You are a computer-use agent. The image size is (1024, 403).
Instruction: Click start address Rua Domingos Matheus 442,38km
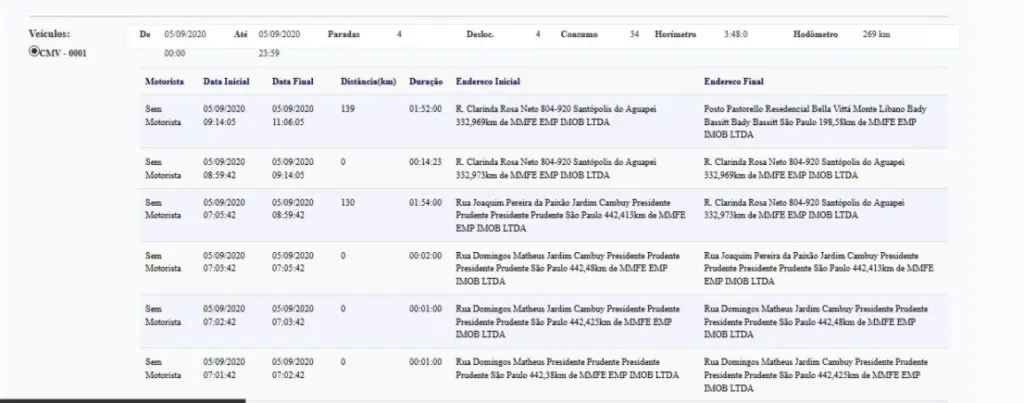click(x=567, y=368)
